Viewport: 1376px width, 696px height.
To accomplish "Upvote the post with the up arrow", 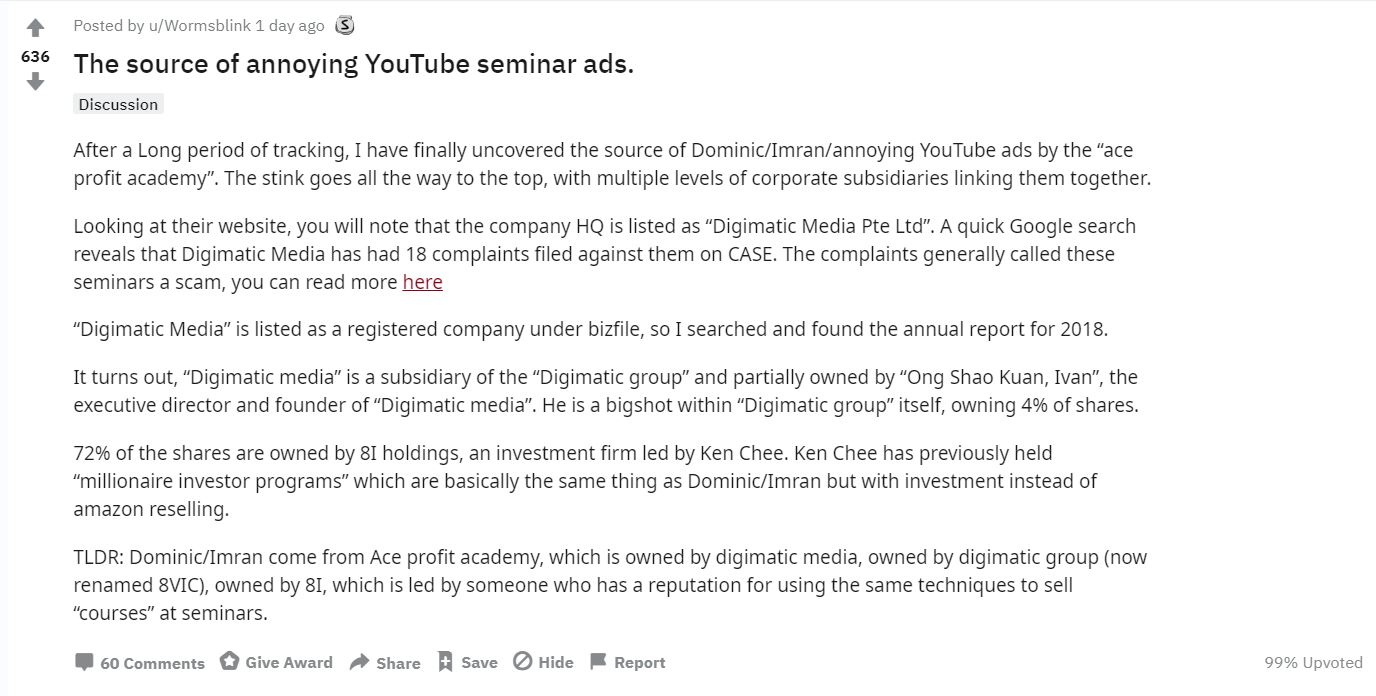I will 35,28.
